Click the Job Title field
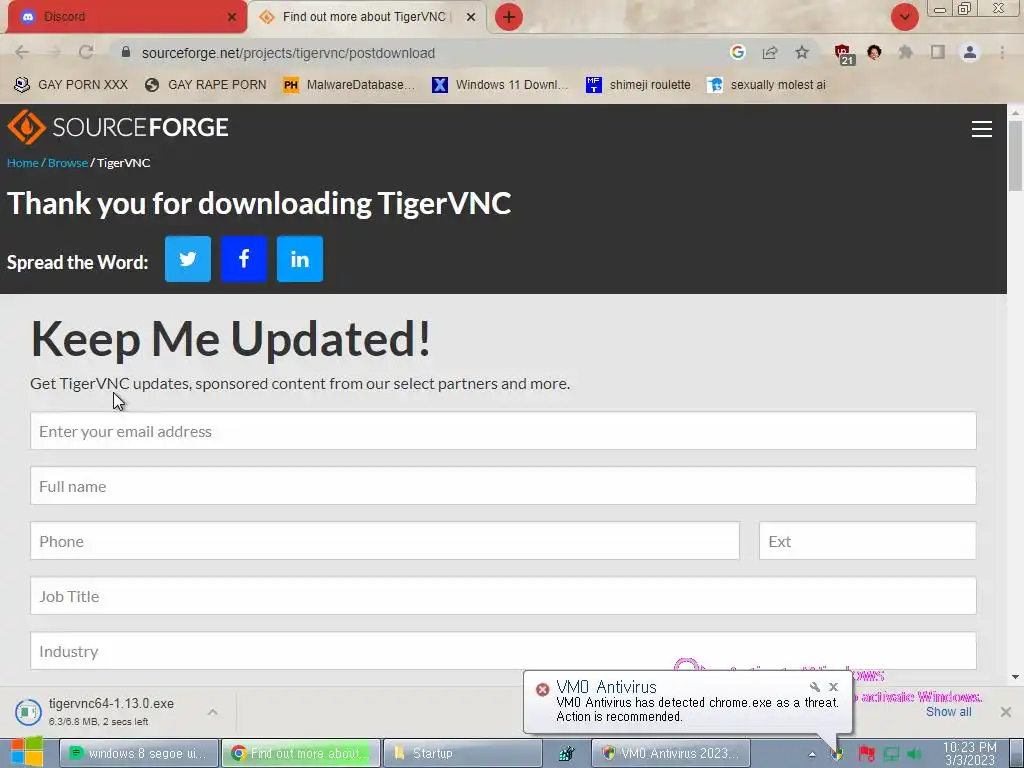Image resolution: width=1024 pixels, height=768 pixels. pyautogui.click(x=503, y=596)
